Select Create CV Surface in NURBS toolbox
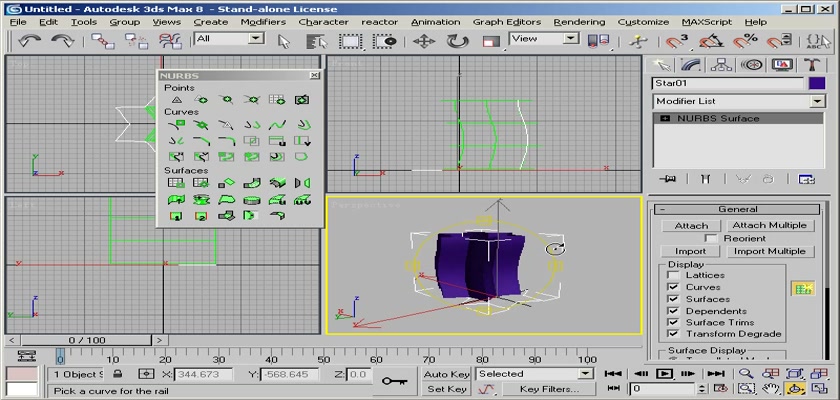 pos(176,183)
